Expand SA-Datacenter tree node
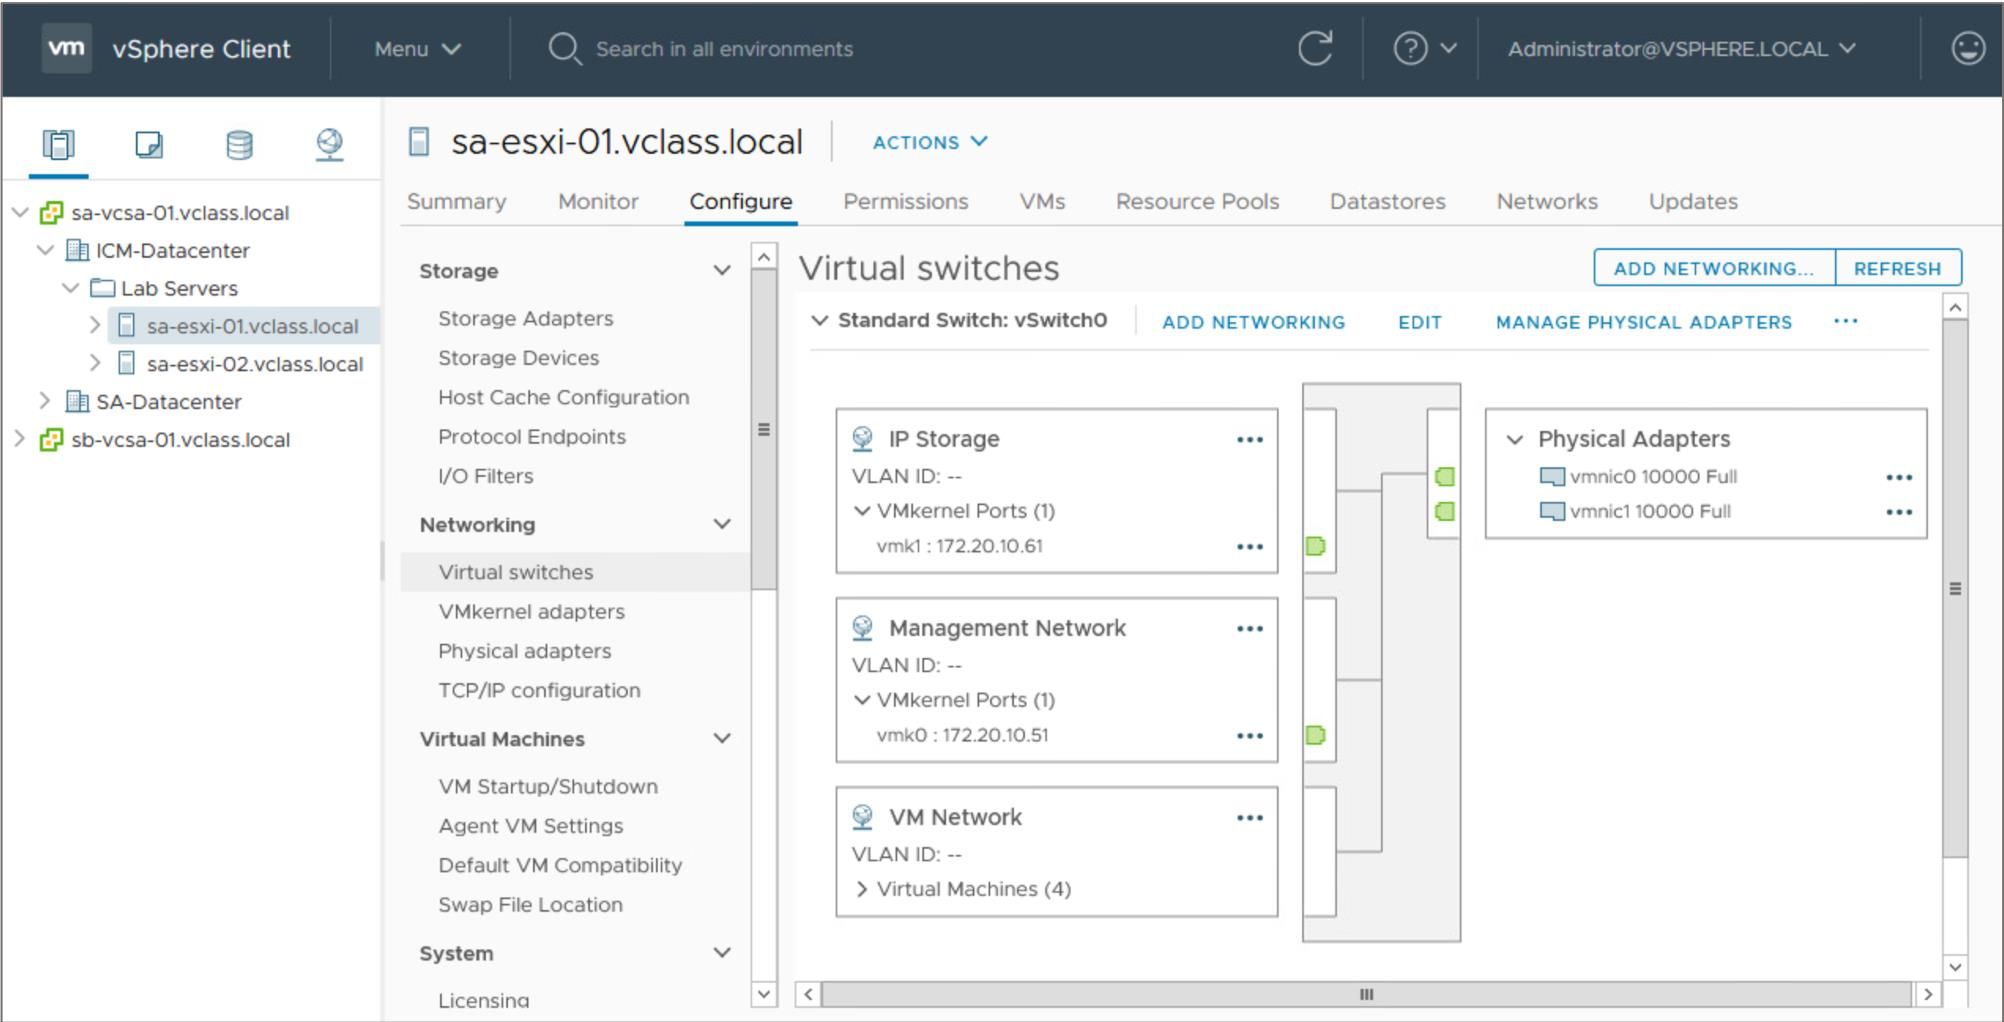 (x=45, y=401)
